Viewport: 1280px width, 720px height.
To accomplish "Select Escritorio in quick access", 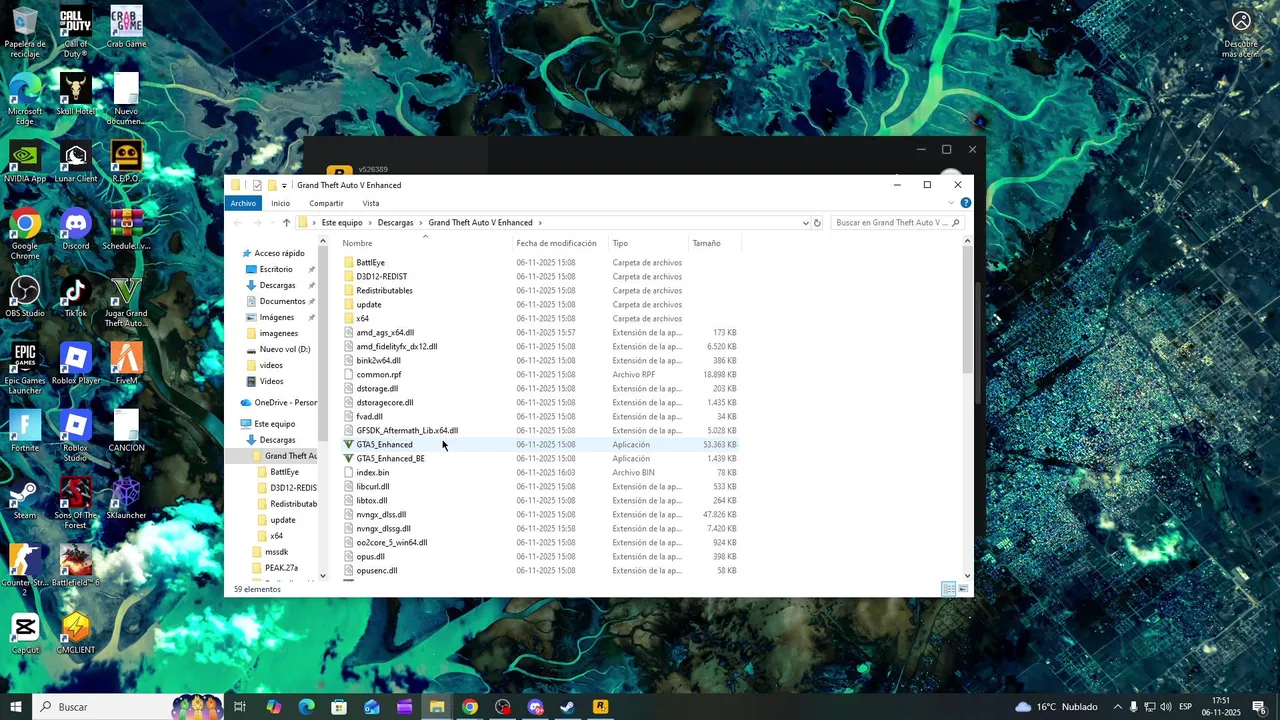I will point(276,269).
